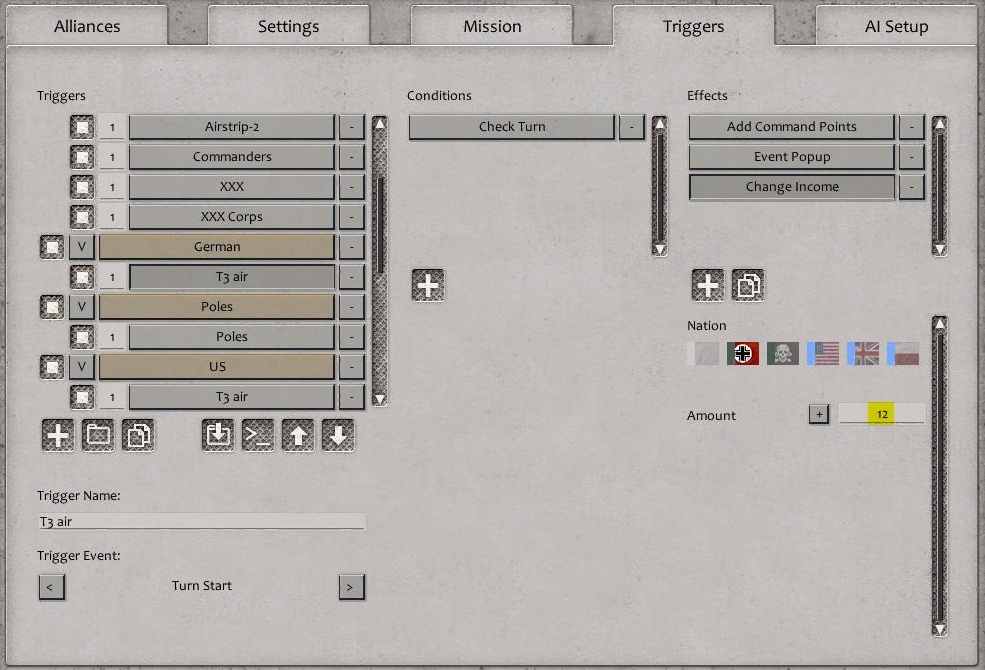This screenshot has height=670, width=985.
Task: Select the blank neutral flag nation
Action: click(x=703, y=354)
